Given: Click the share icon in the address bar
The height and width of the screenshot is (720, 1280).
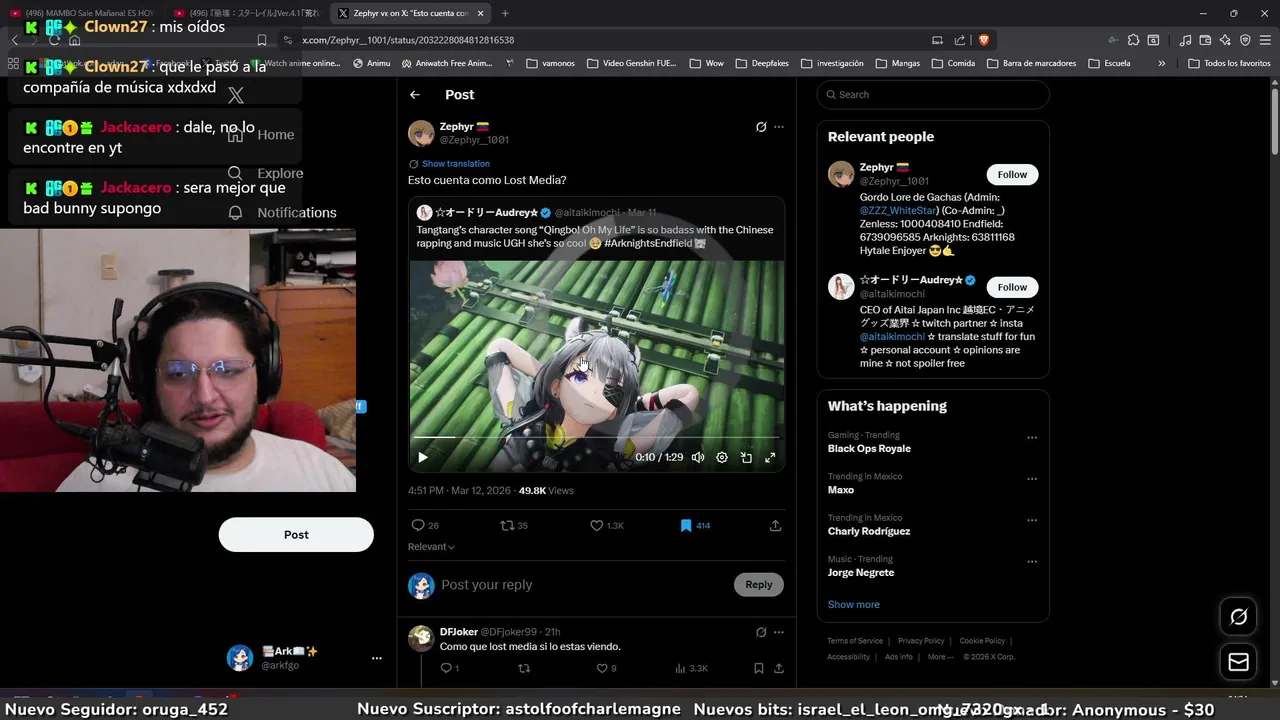Looking at the screenshot, I should coord(960,40).
